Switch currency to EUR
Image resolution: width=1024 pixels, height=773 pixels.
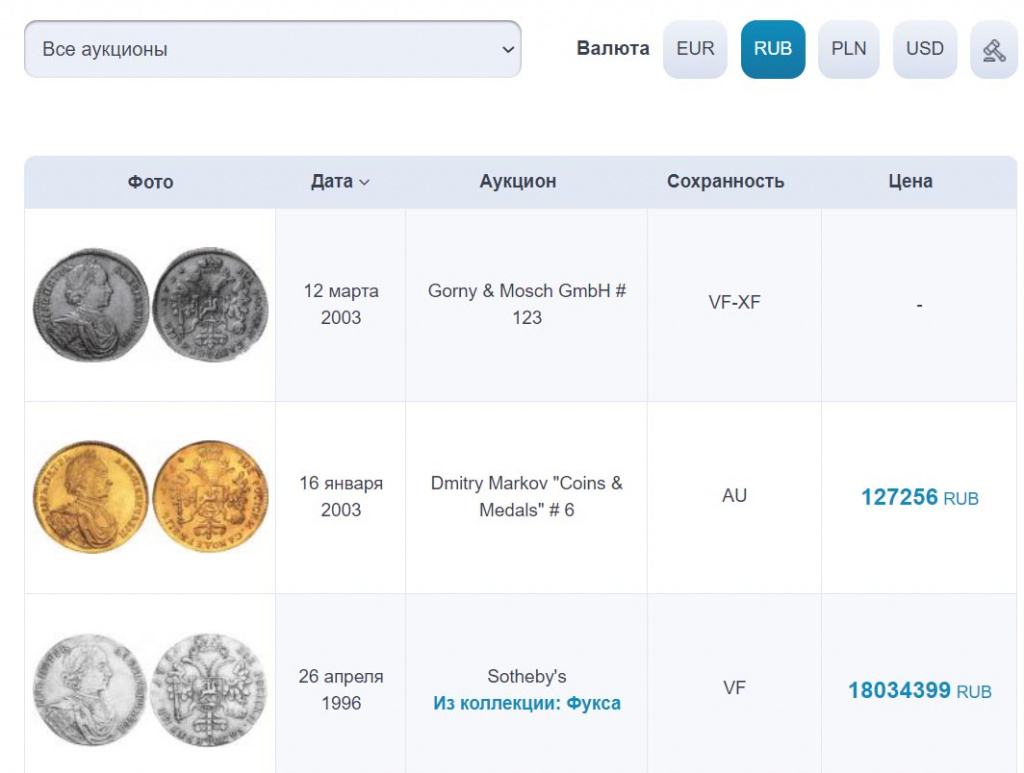[695, 49]
